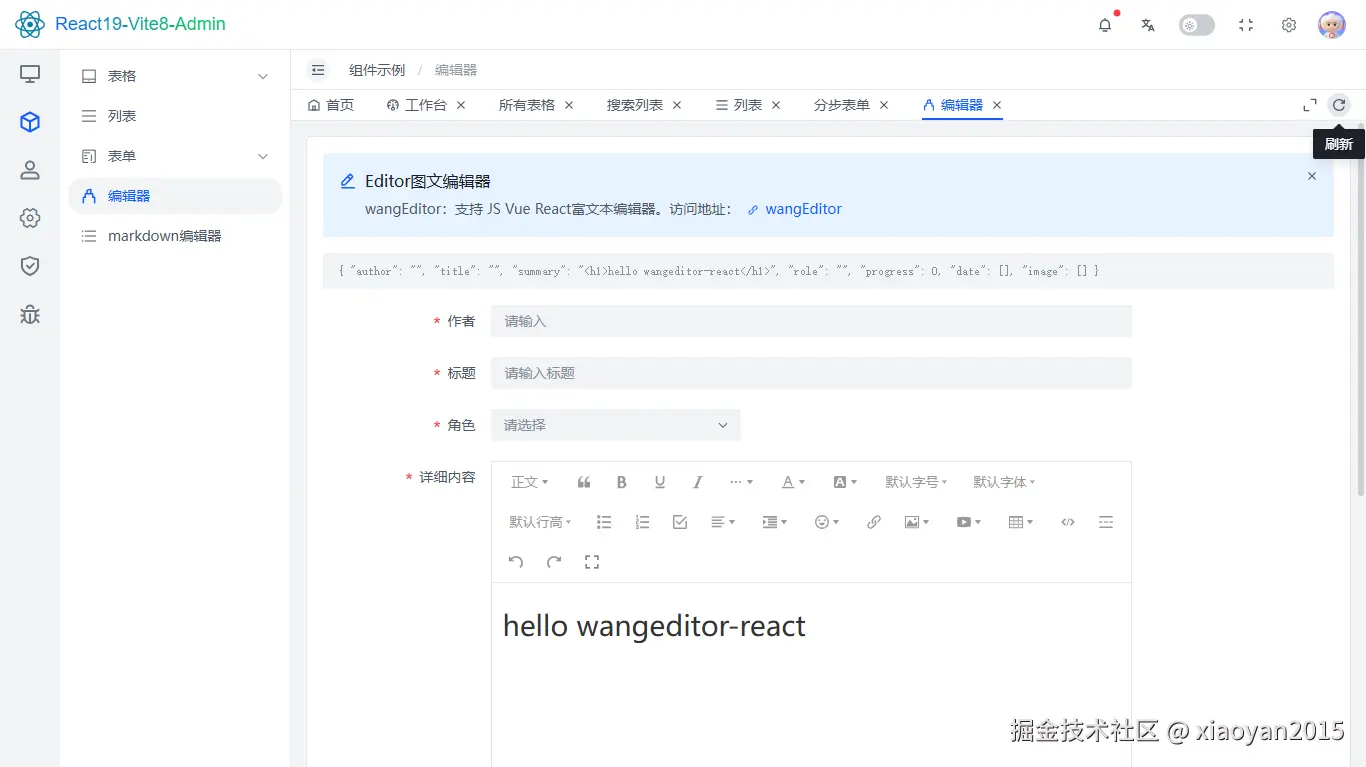Open the 角色 select dropdown
Image resolution: width=1366 pixels, height=767 pixels.
616,425
